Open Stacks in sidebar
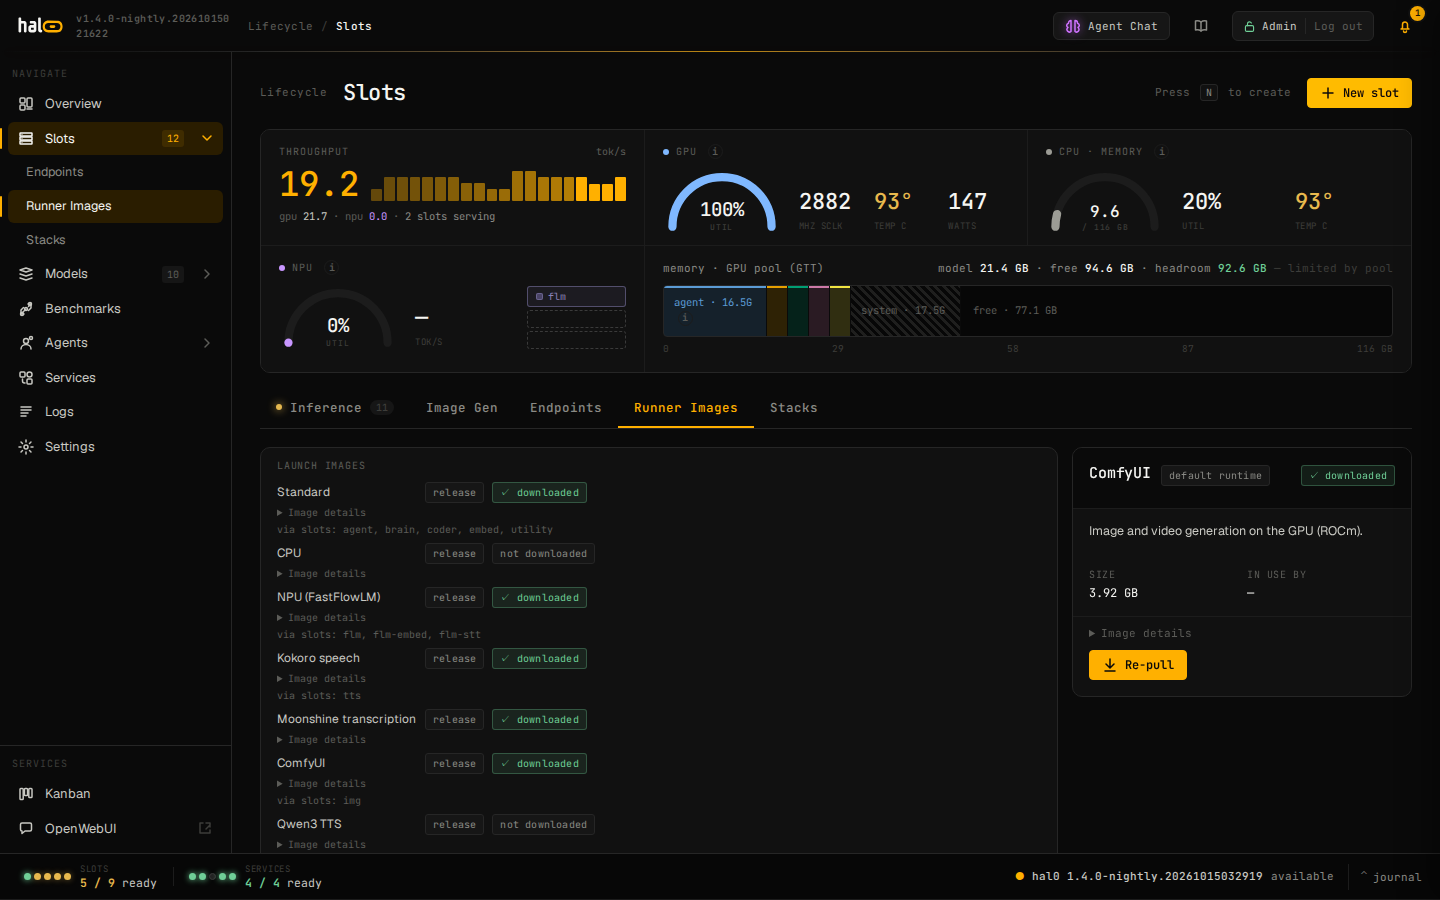Viewport: 1440px width, 900px height. pyautogui.click(x=115, y=240)
